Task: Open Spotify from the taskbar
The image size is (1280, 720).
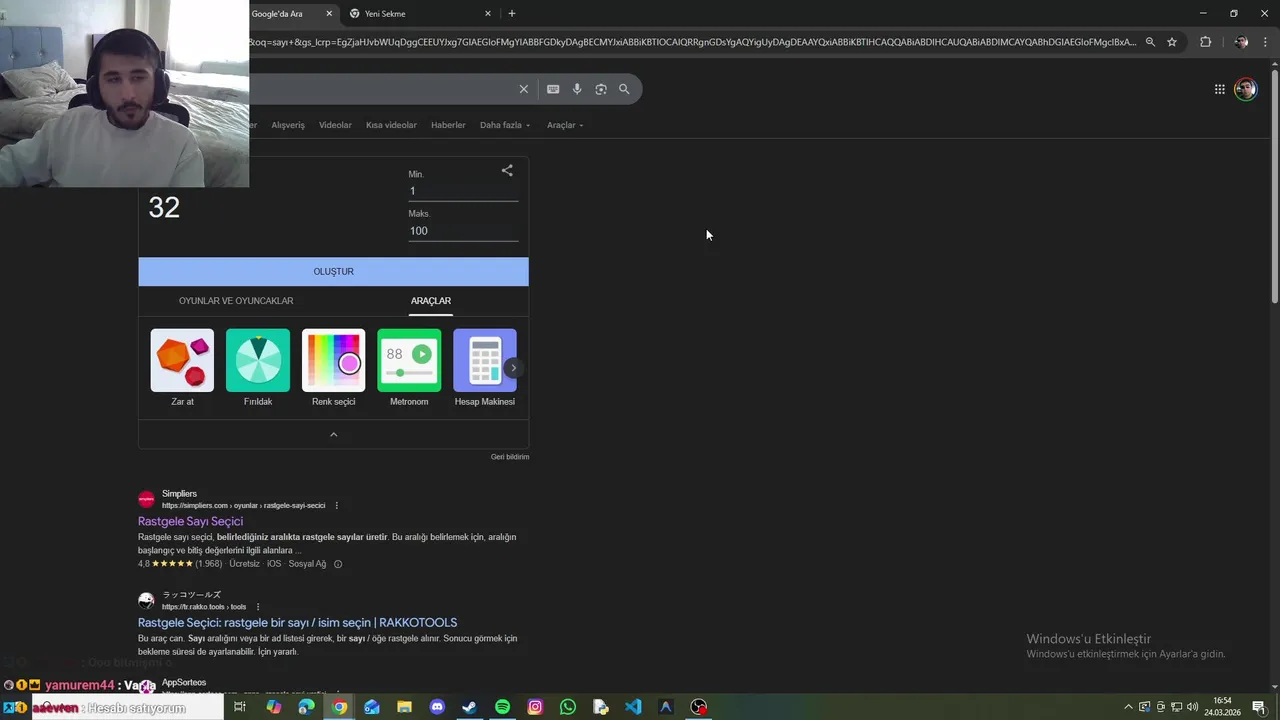Action: pos(502,707)
